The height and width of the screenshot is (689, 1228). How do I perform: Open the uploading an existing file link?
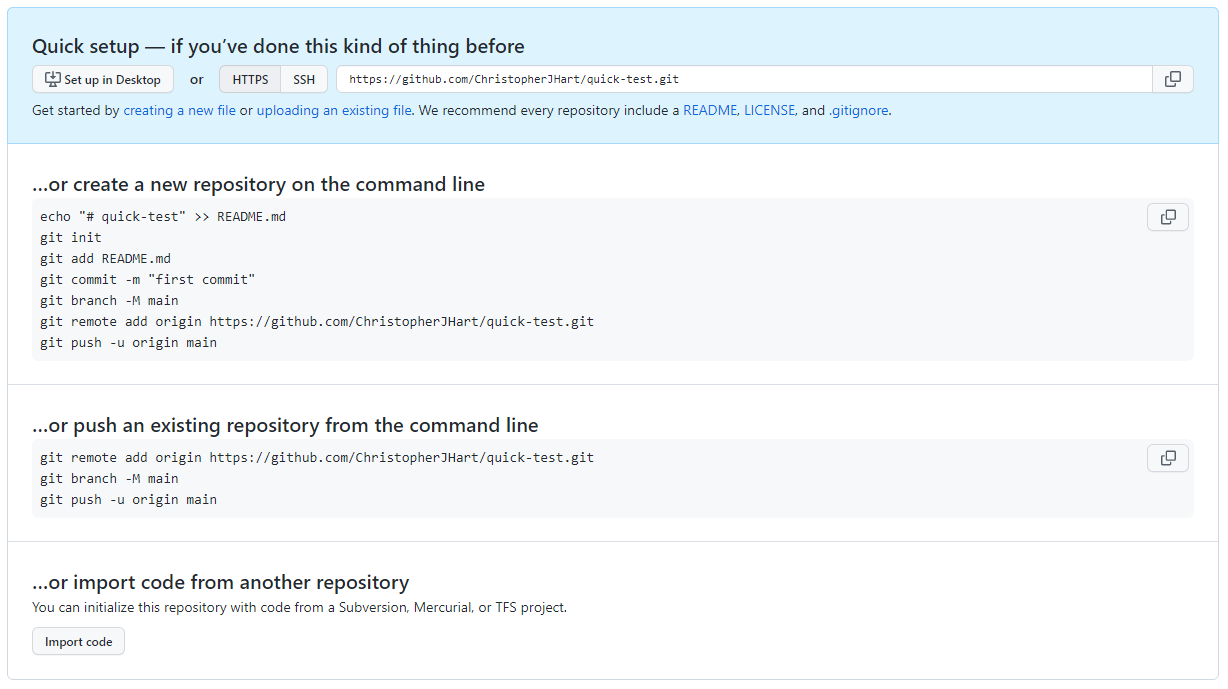coord(334,111)
